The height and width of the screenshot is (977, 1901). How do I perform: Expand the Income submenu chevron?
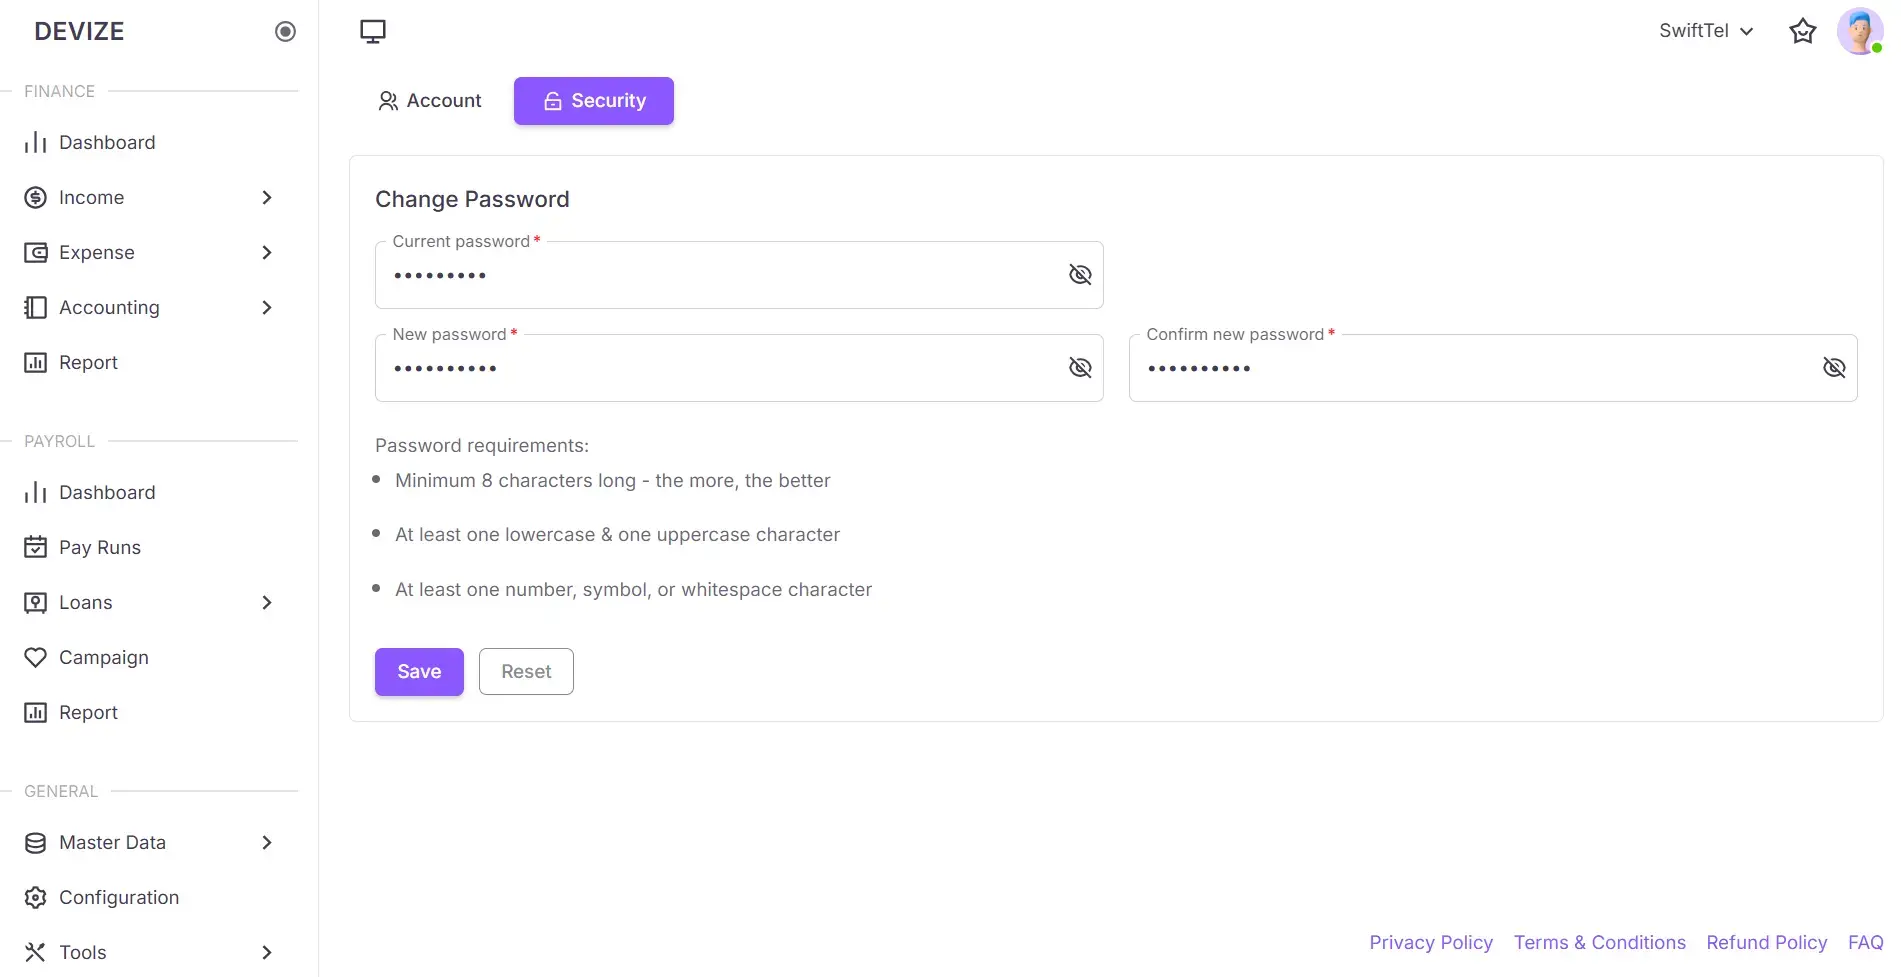(267, 197)
